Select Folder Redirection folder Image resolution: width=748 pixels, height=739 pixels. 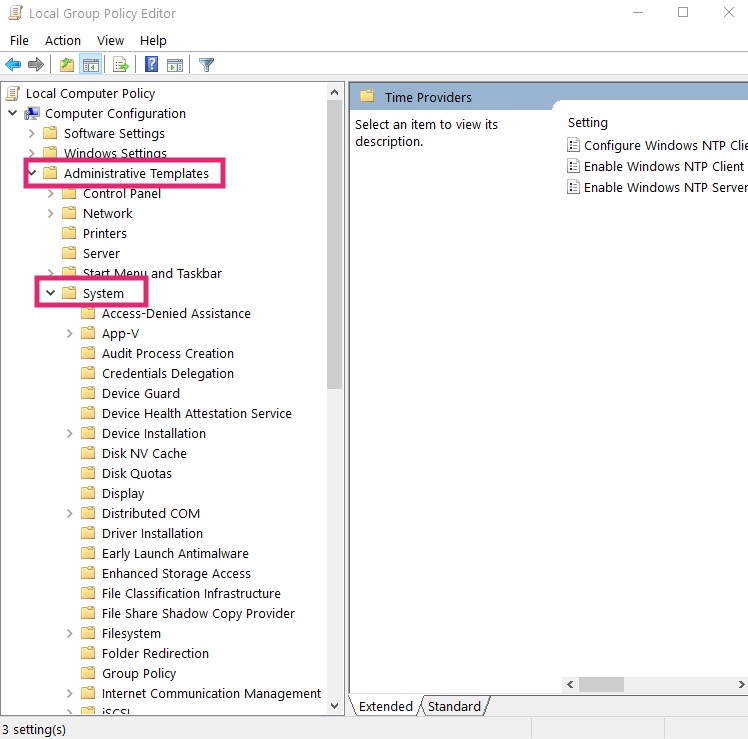[155, 653]
